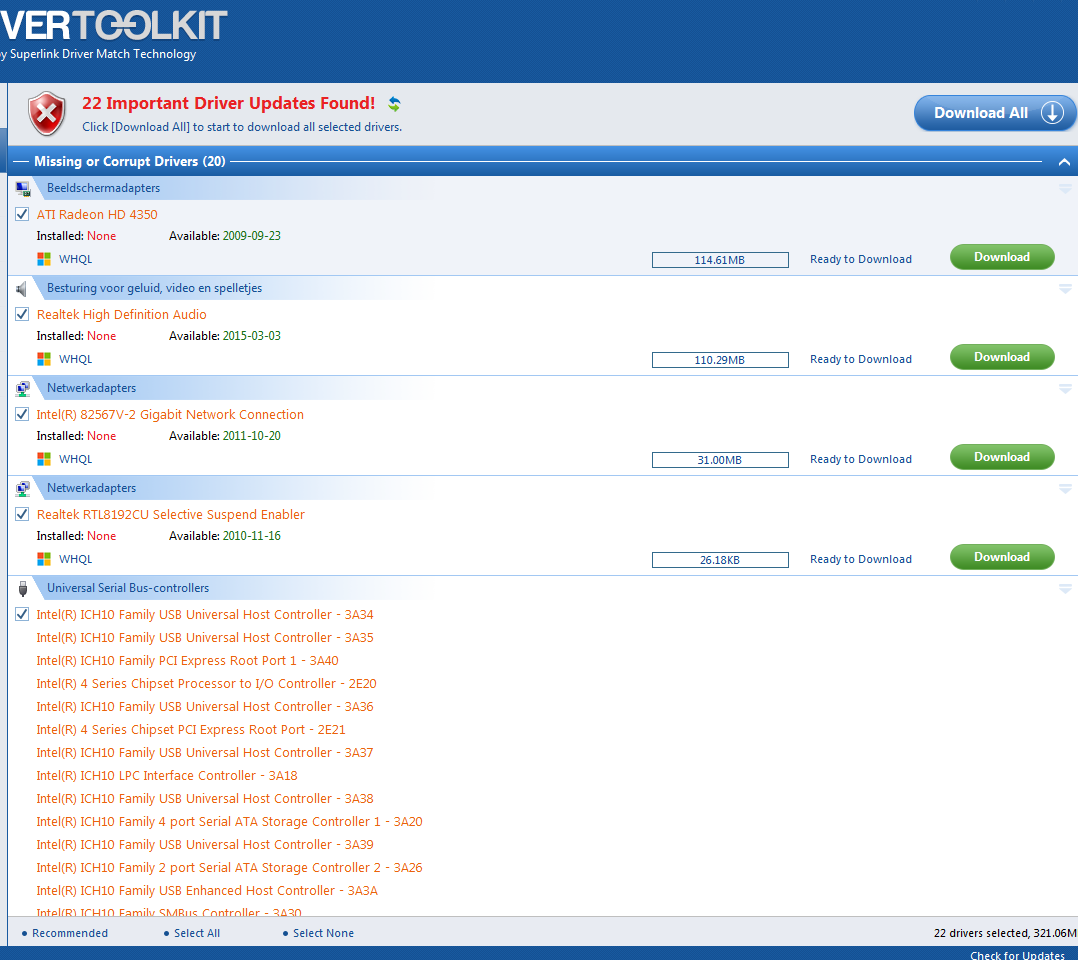Click the speaker icon for Besturing voor geluid
The width and height of the screenshot is (1078, 960).
coord(22,289)
